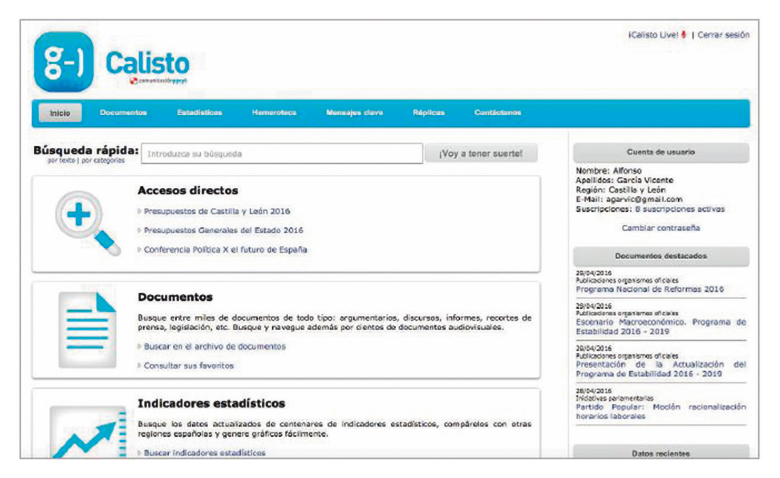
Task: Go to the Documentos menu item
Action: [123, 113]
